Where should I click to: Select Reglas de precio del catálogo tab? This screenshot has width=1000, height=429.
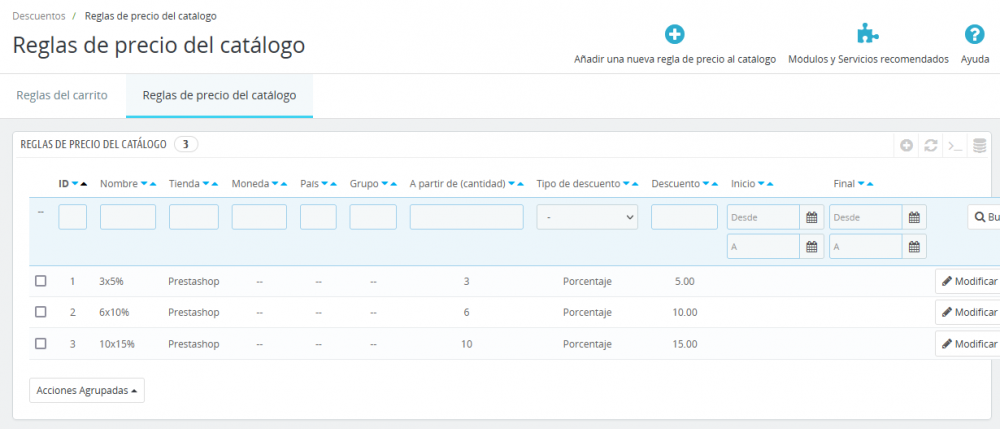click(219, 96)
